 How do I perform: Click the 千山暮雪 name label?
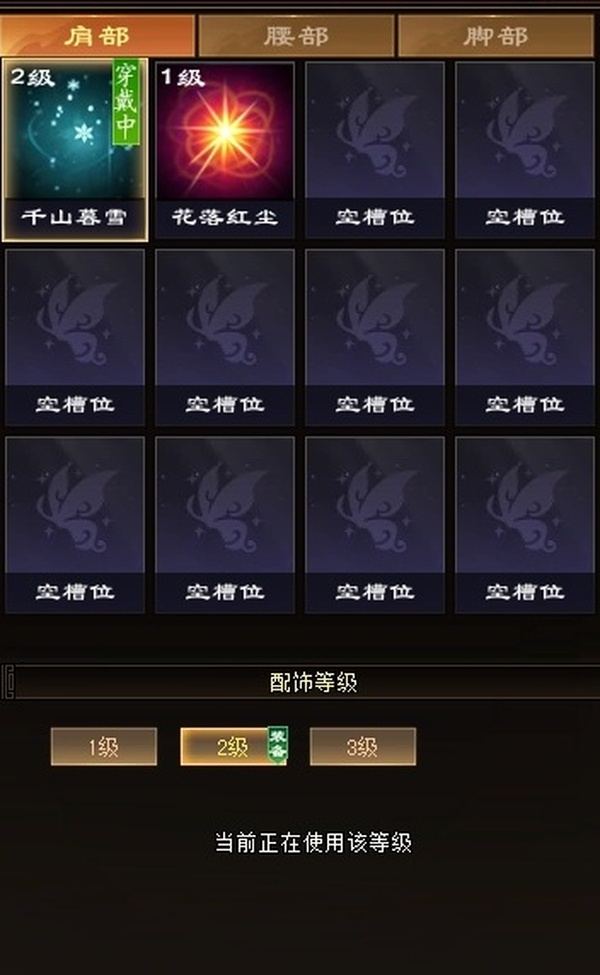[75, 217]
